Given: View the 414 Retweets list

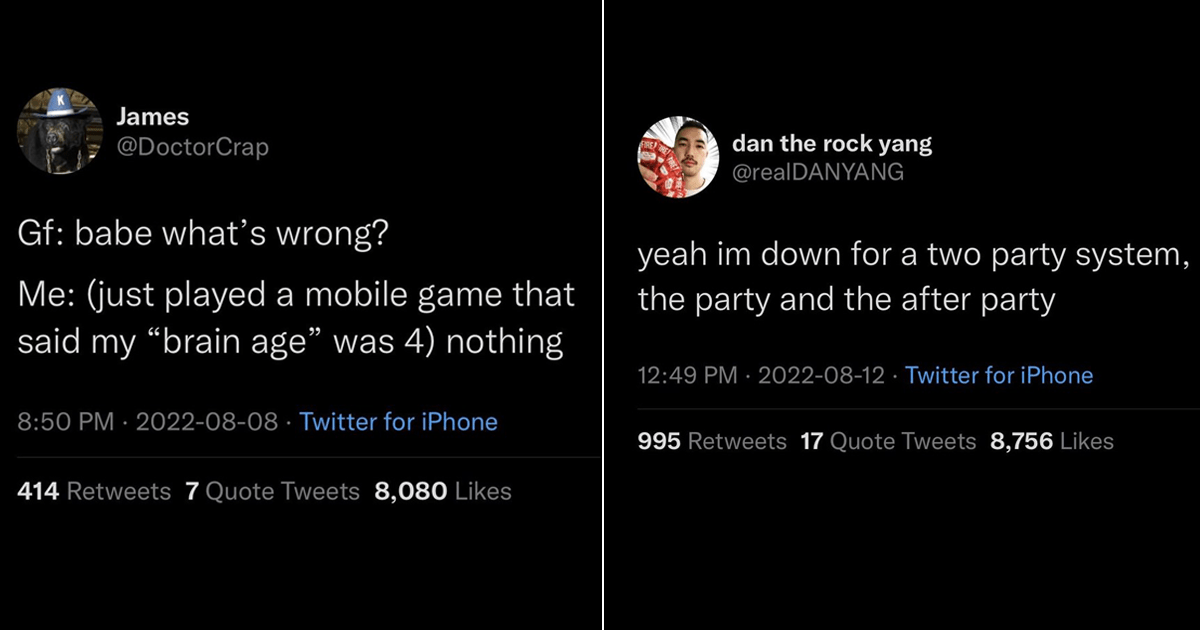Looking at the screenshot, I should pos(95,491).
